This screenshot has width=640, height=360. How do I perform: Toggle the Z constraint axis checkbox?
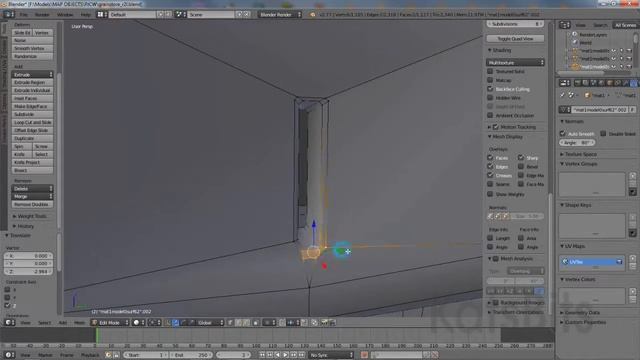7,305
